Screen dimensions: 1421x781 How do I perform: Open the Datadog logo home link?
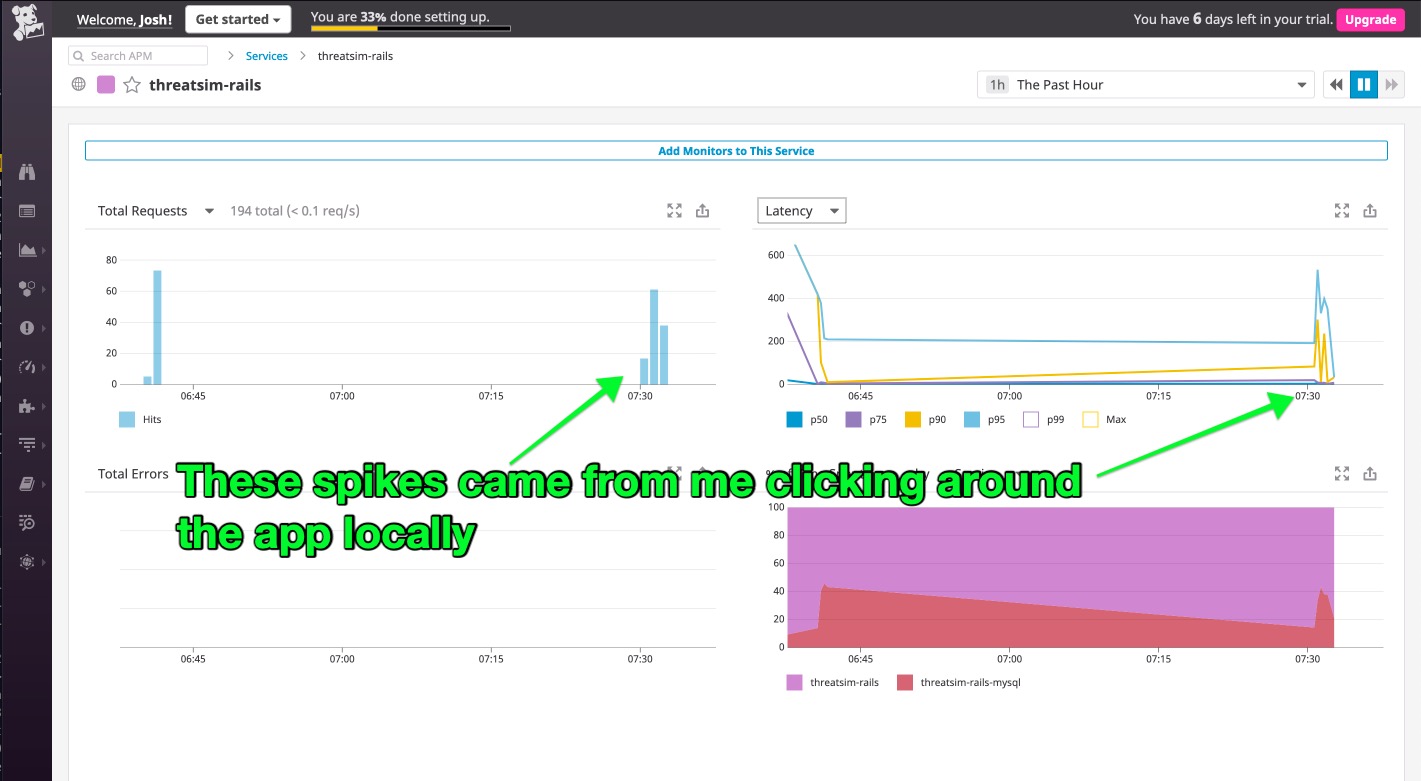(x=27, y=21)
